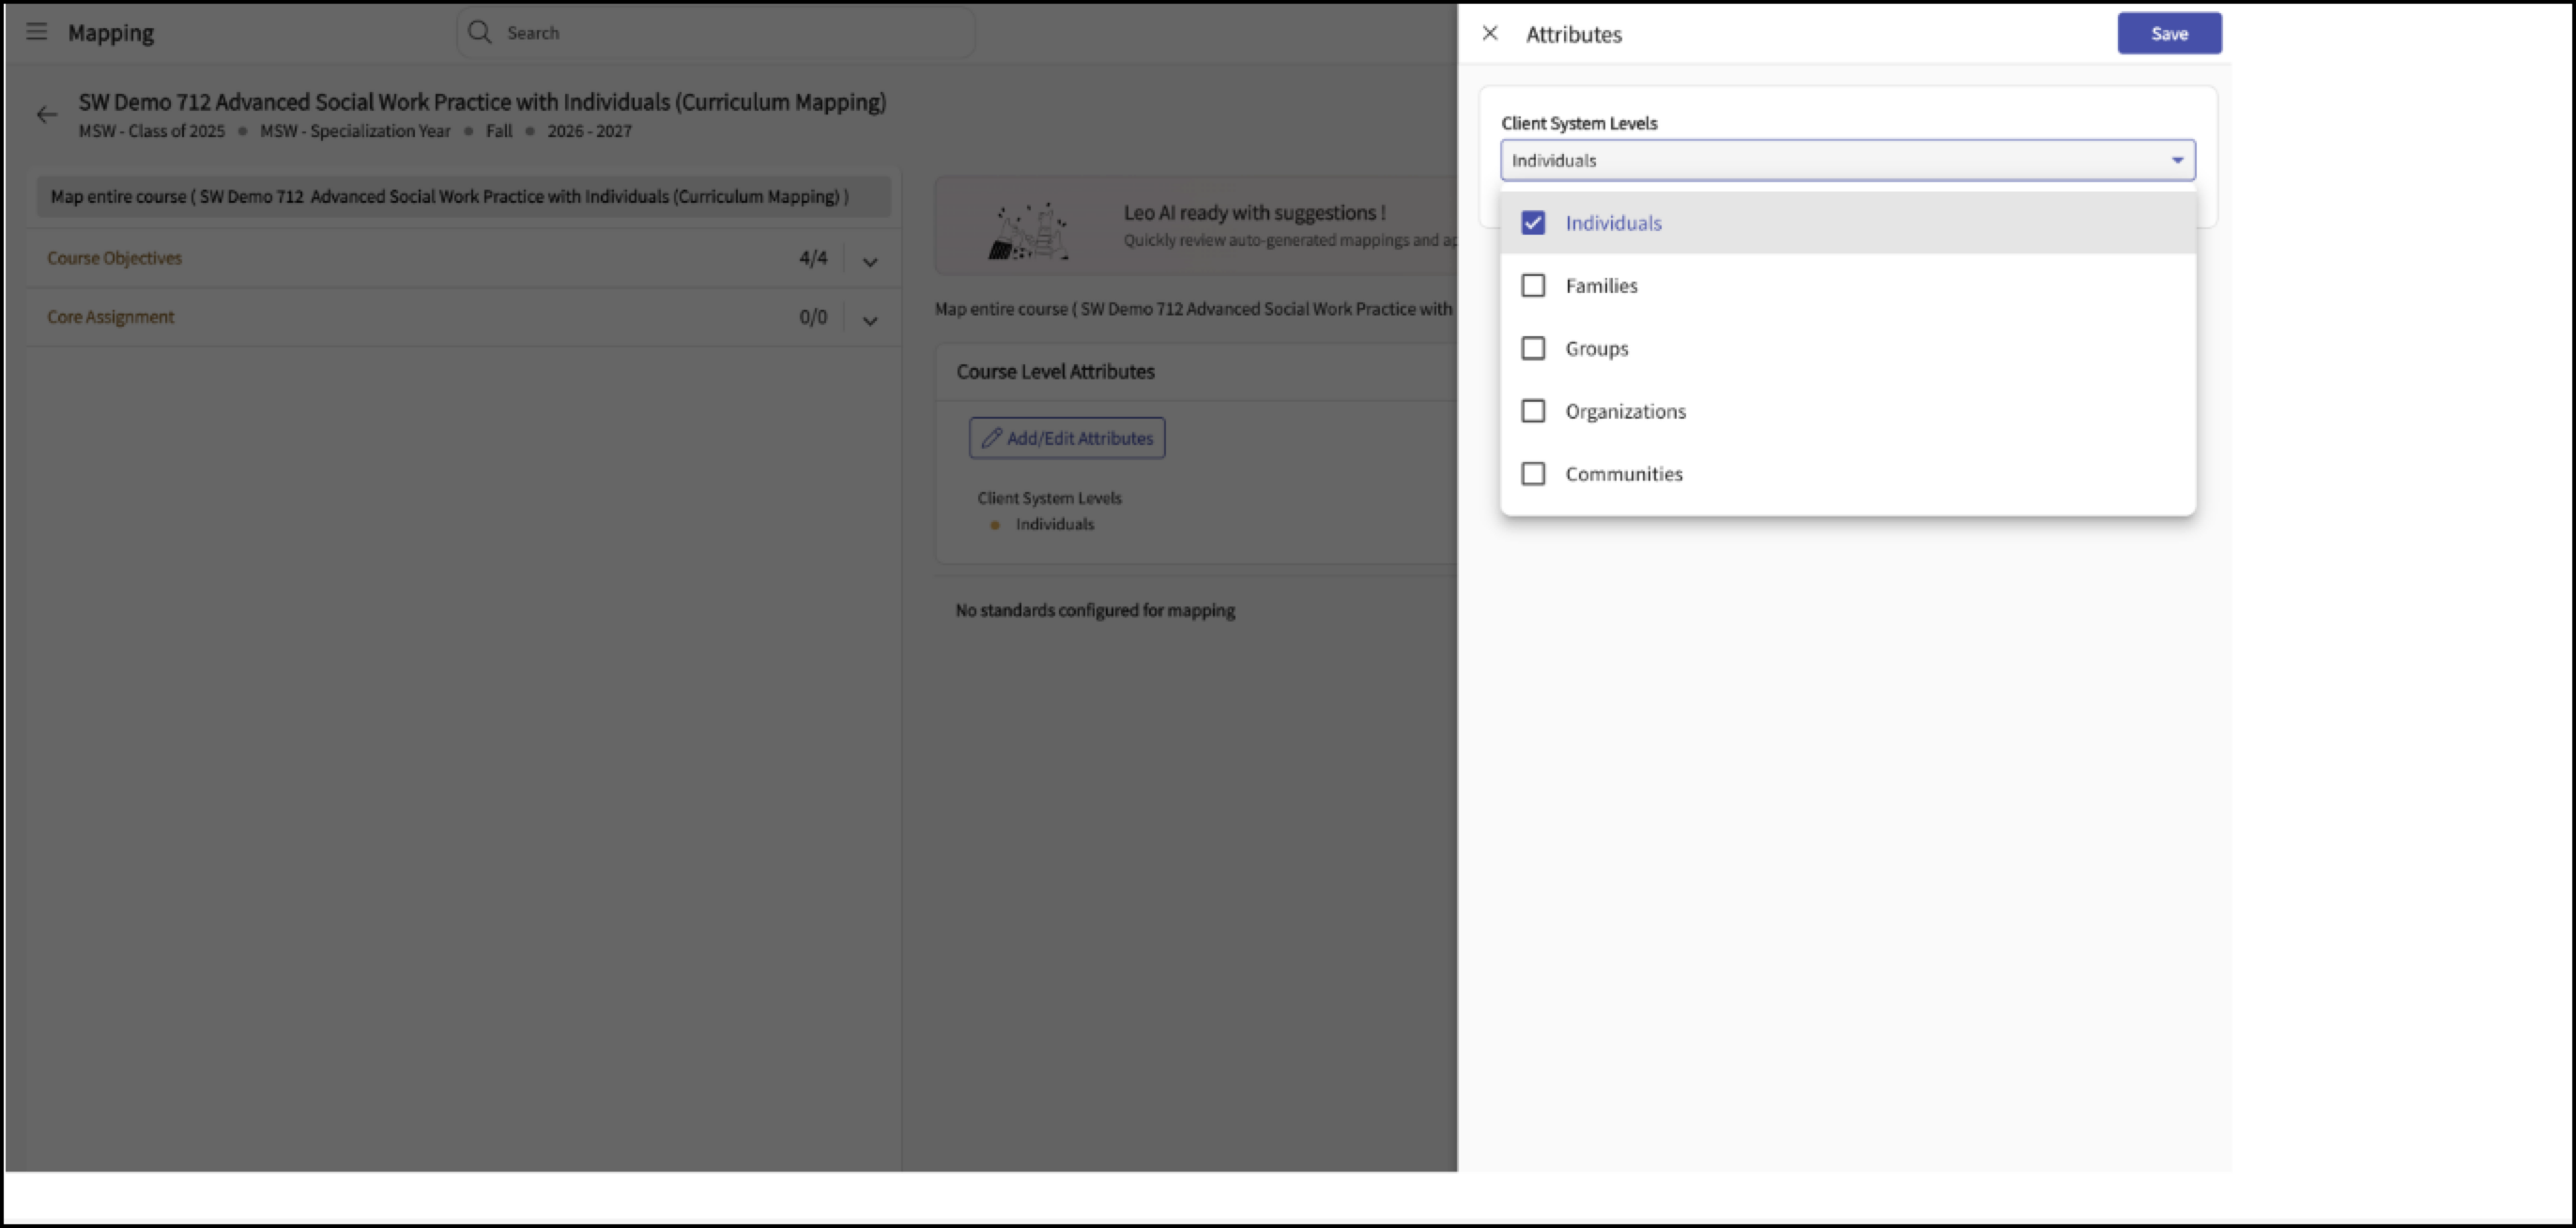Image resolution: width=2576 pixels, height=1228 pixels.
Task: Check the Communities checkbox
Action: tap(1533, 474)
